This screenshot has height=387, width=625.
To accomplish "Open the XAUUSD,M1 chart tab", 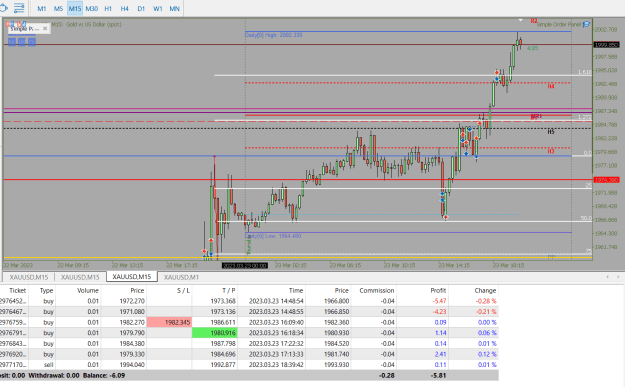I will coord(181,277).
